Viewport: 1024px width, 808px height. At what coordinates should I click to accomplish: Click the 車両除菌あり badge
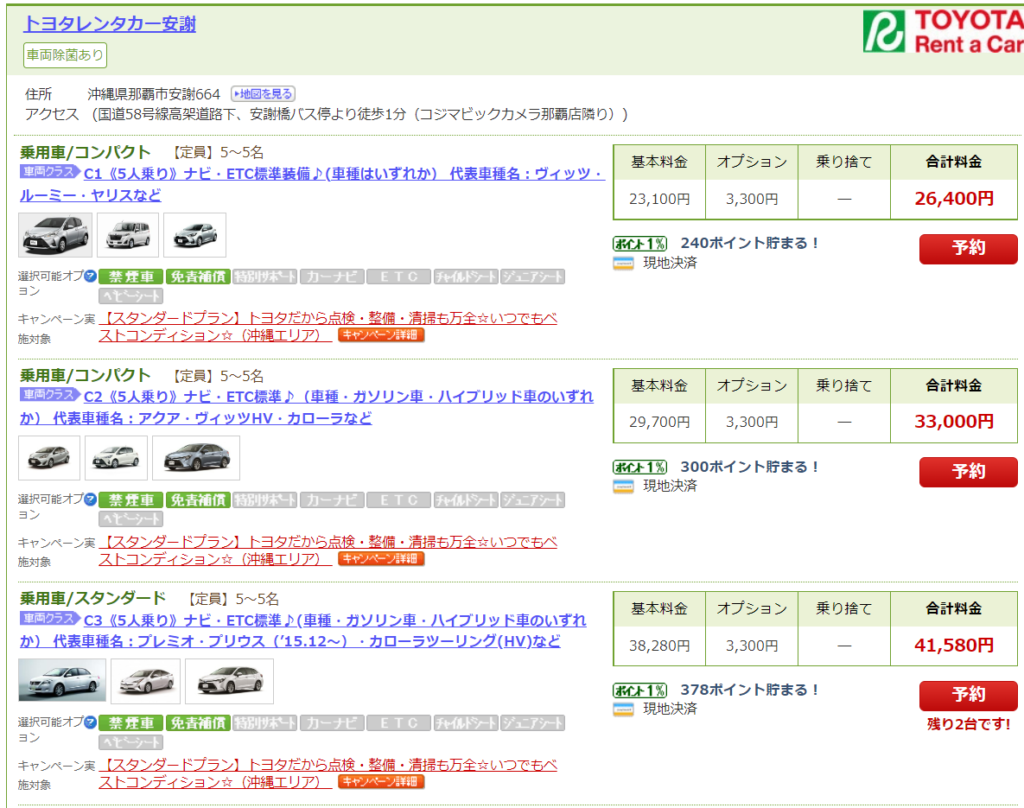[65, 55]
